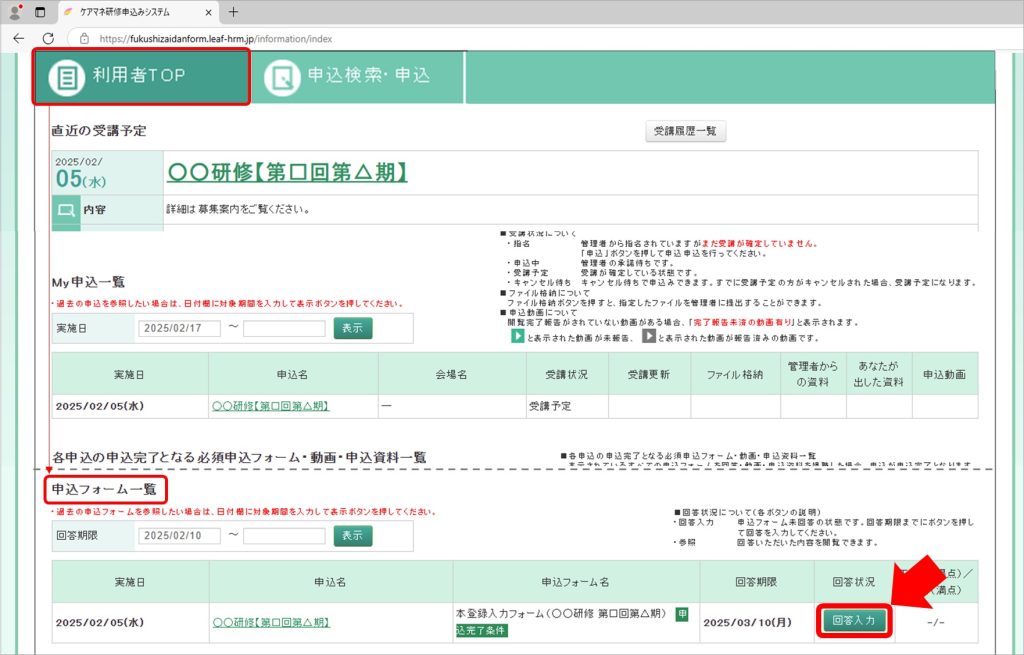The width and height of the screenshot is (1024, 655).
Task: Open the tab actions menu icon
Action: pos(40,12)
